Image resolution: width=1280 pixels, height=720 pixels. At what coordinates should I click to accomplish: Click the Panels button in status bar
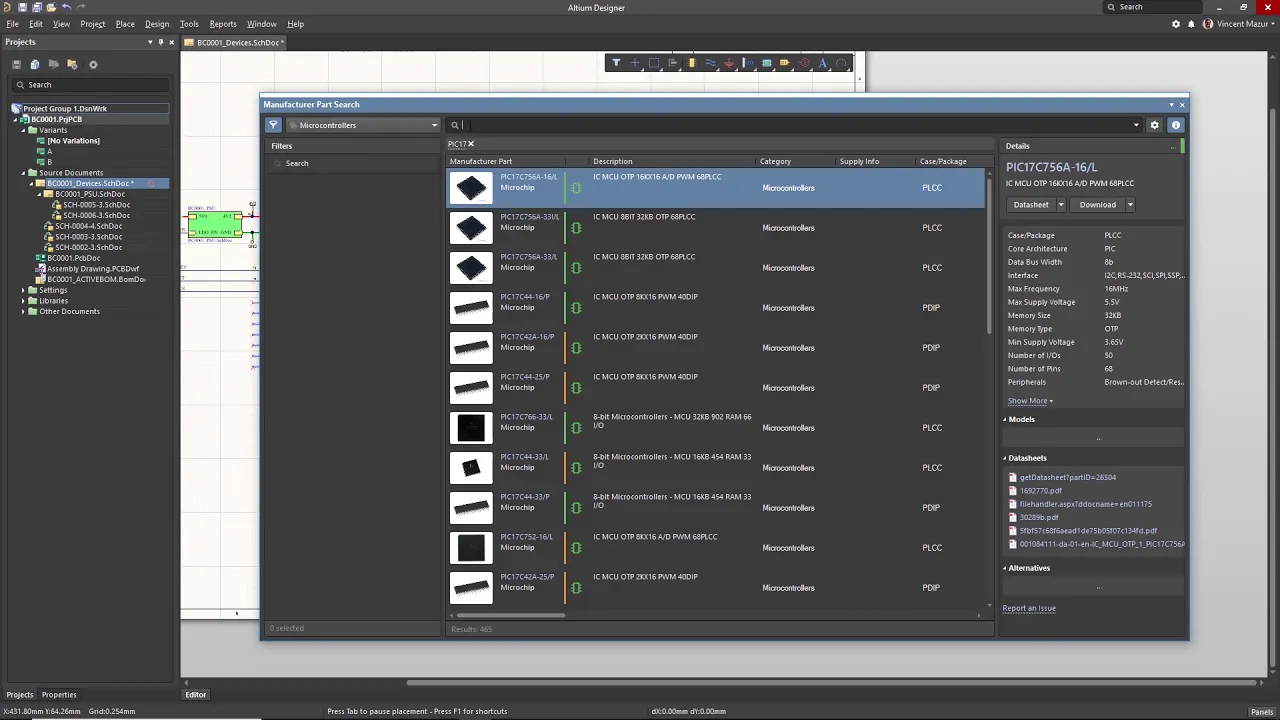pyautogui.click(x=1261, y=711)
